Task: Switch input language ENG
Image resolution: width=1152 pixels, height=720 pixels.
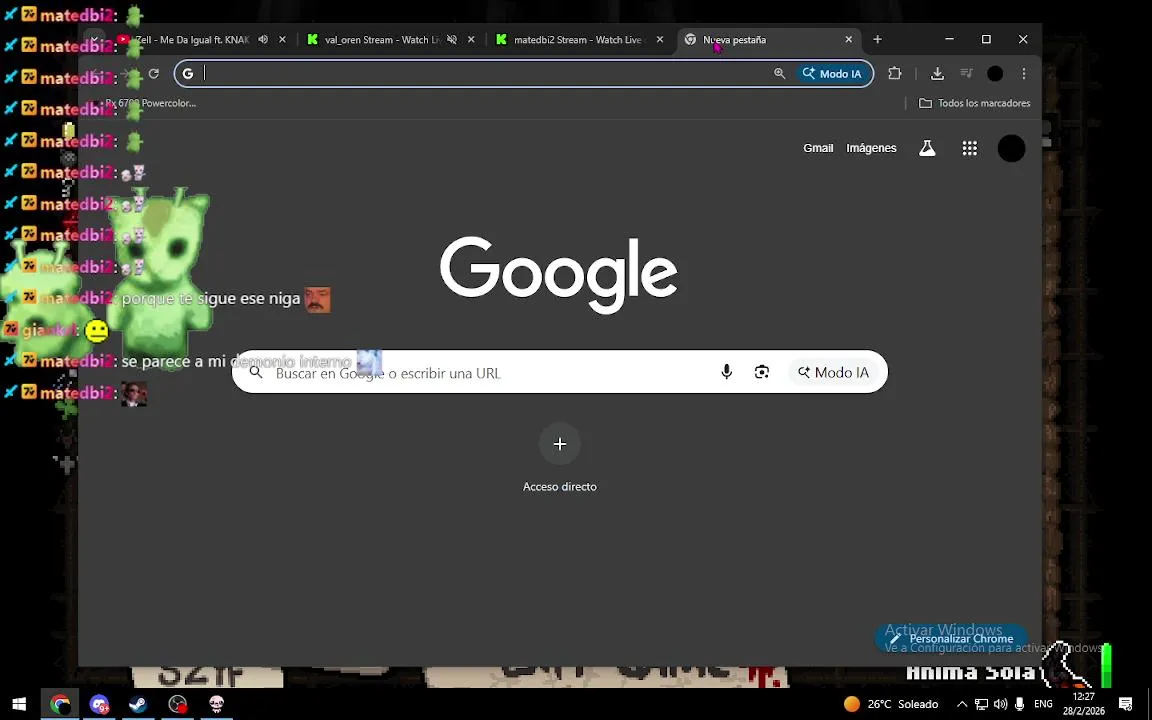Action: 1043,705
